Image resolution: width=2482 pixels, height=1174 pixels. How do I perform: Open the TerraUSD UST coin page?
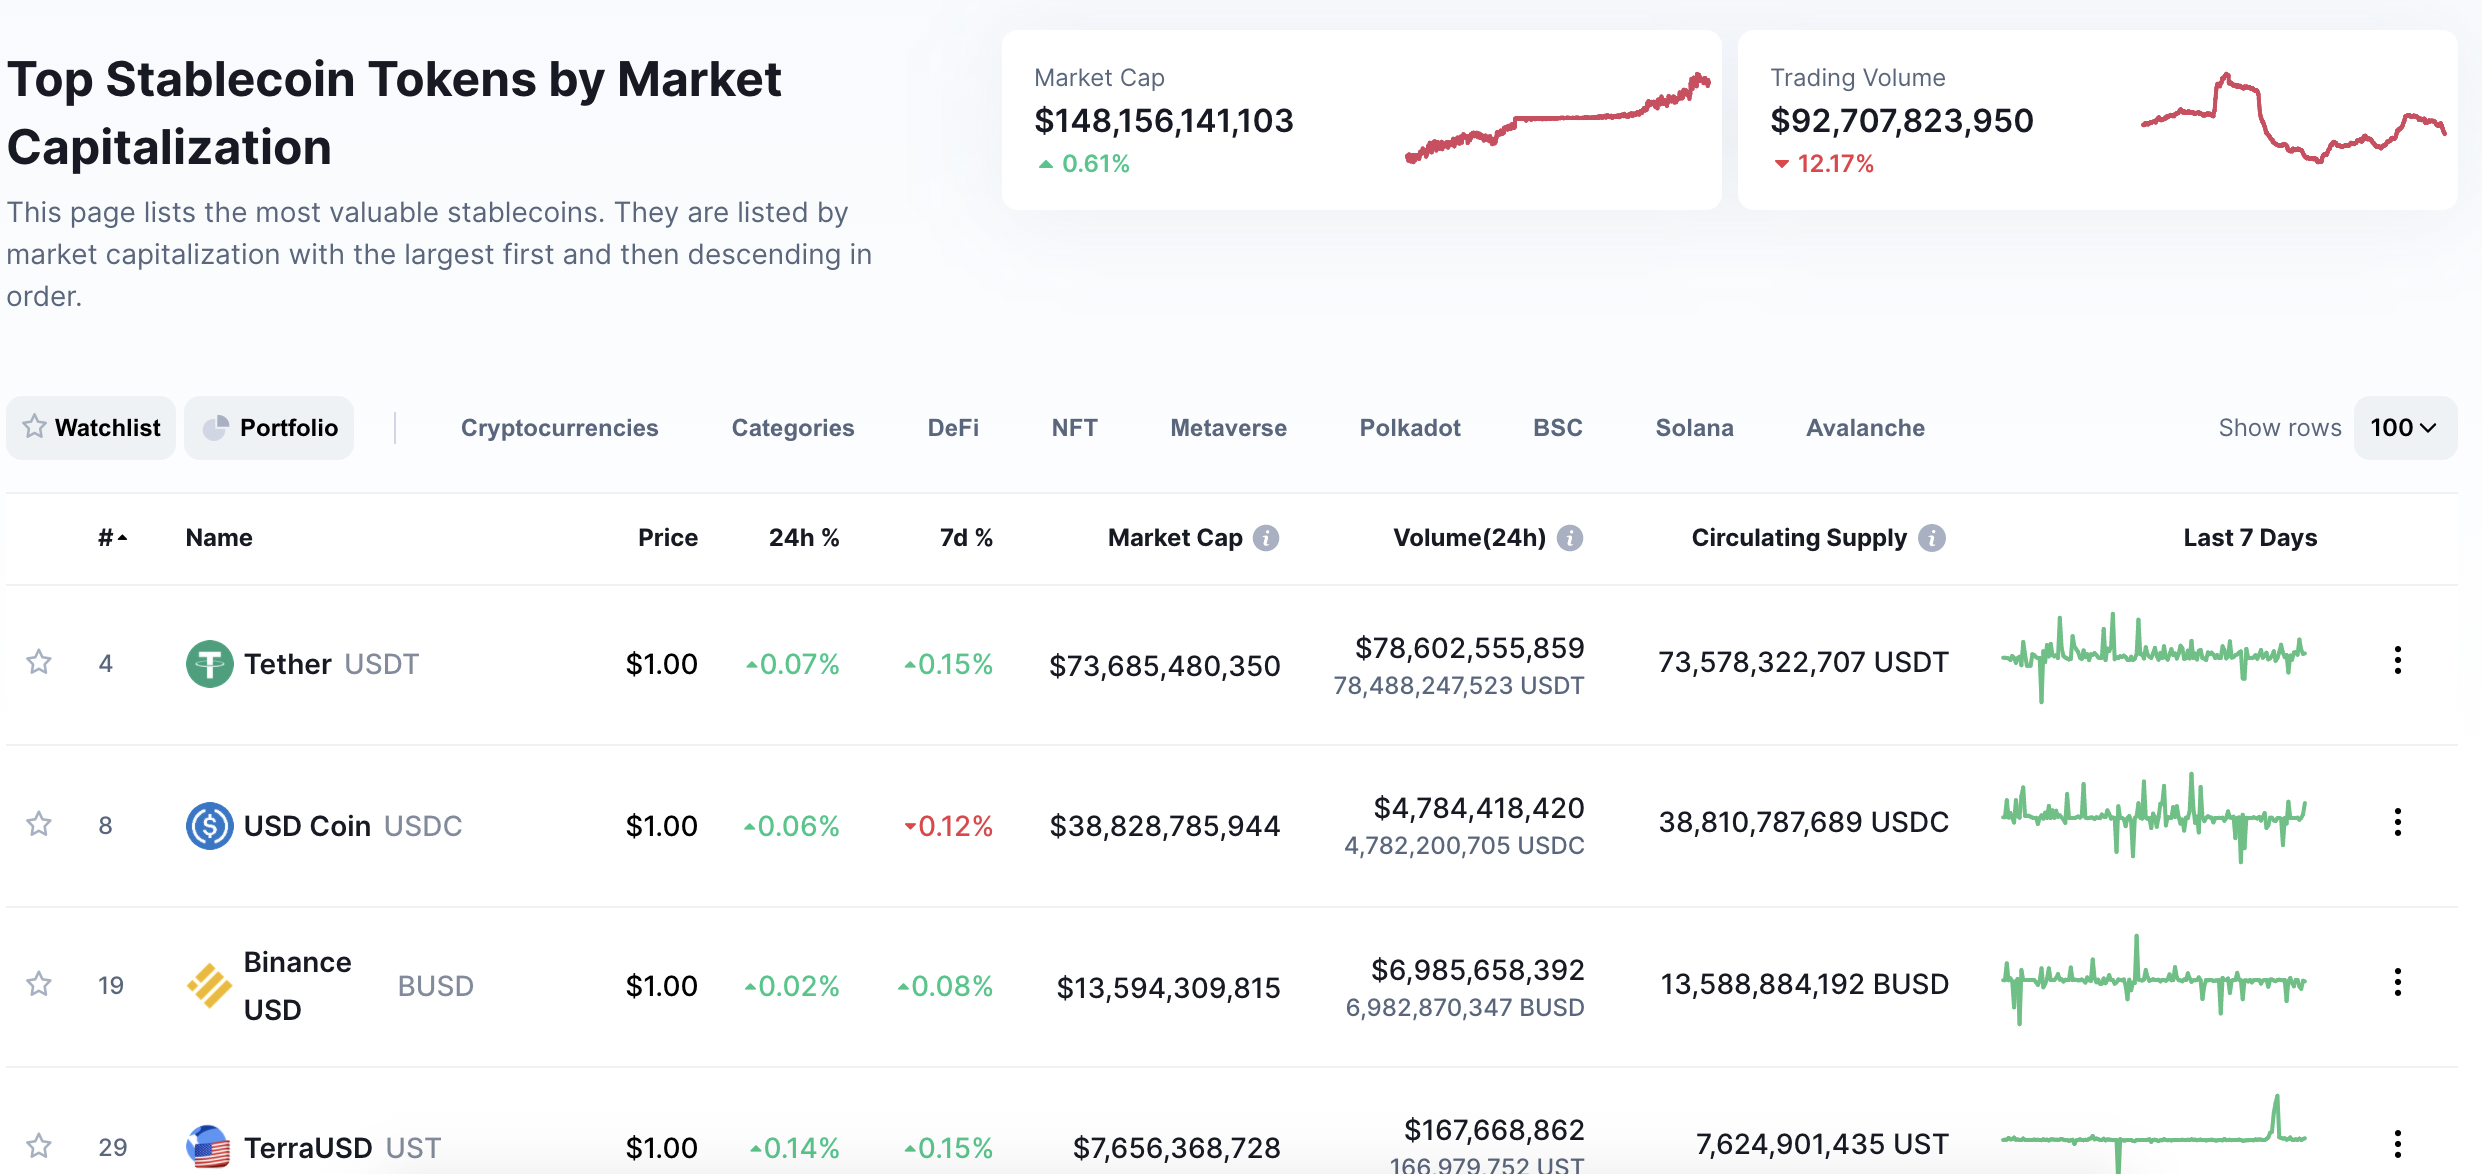pyautogui.click(x=342, y=1147)
